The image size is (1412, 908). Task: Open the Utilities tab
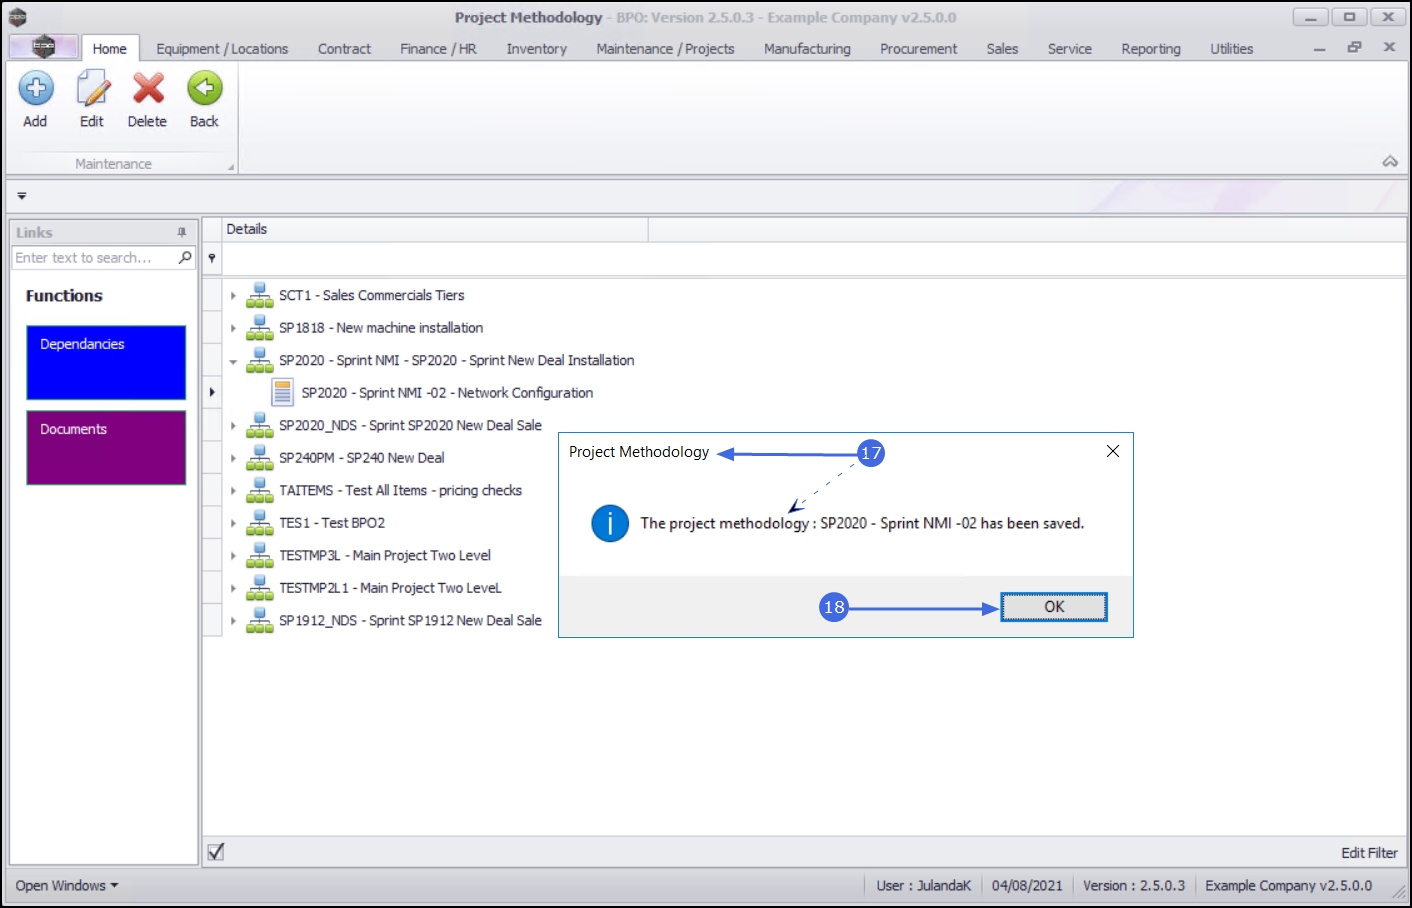(x=1231, y=48)
